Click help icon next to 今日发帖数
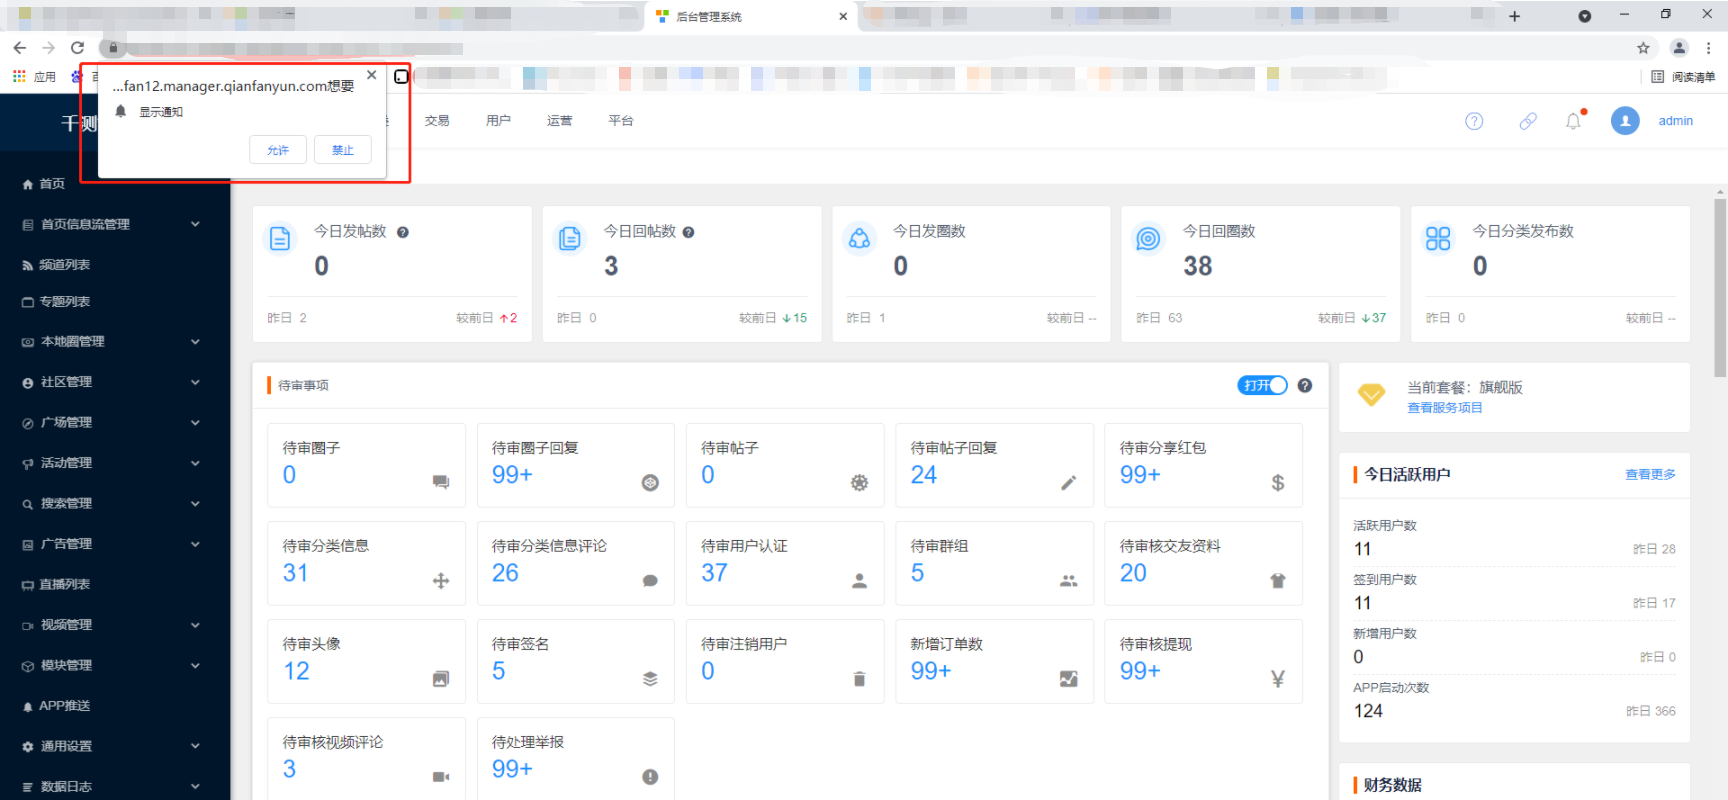The width and height of the screenshot is (1728, 800). coord(403,232)
